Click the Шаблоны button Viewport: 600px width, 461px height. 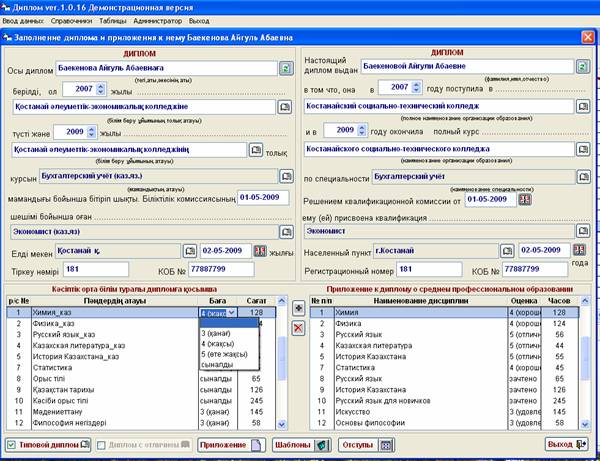click(298, 444)
